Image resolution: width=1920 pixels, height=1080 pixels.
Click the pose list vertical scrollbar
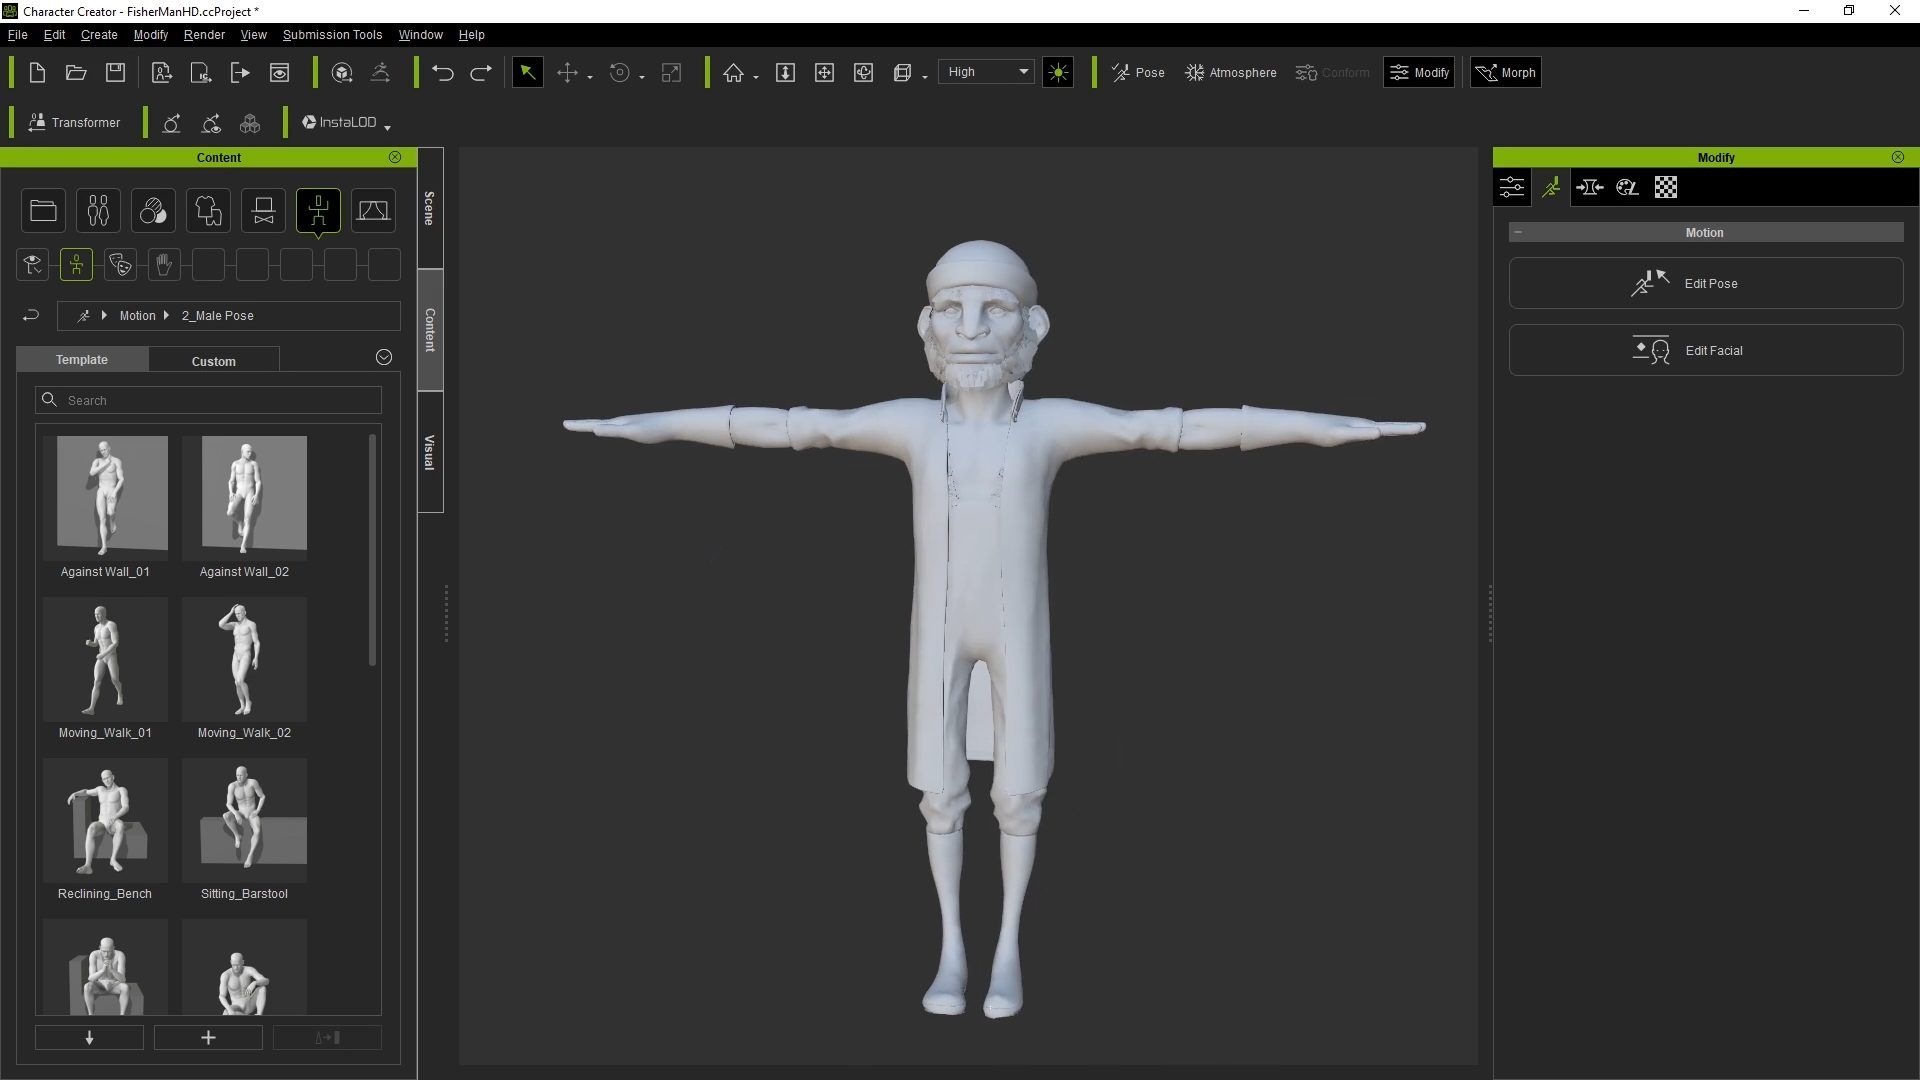point(373,550)
